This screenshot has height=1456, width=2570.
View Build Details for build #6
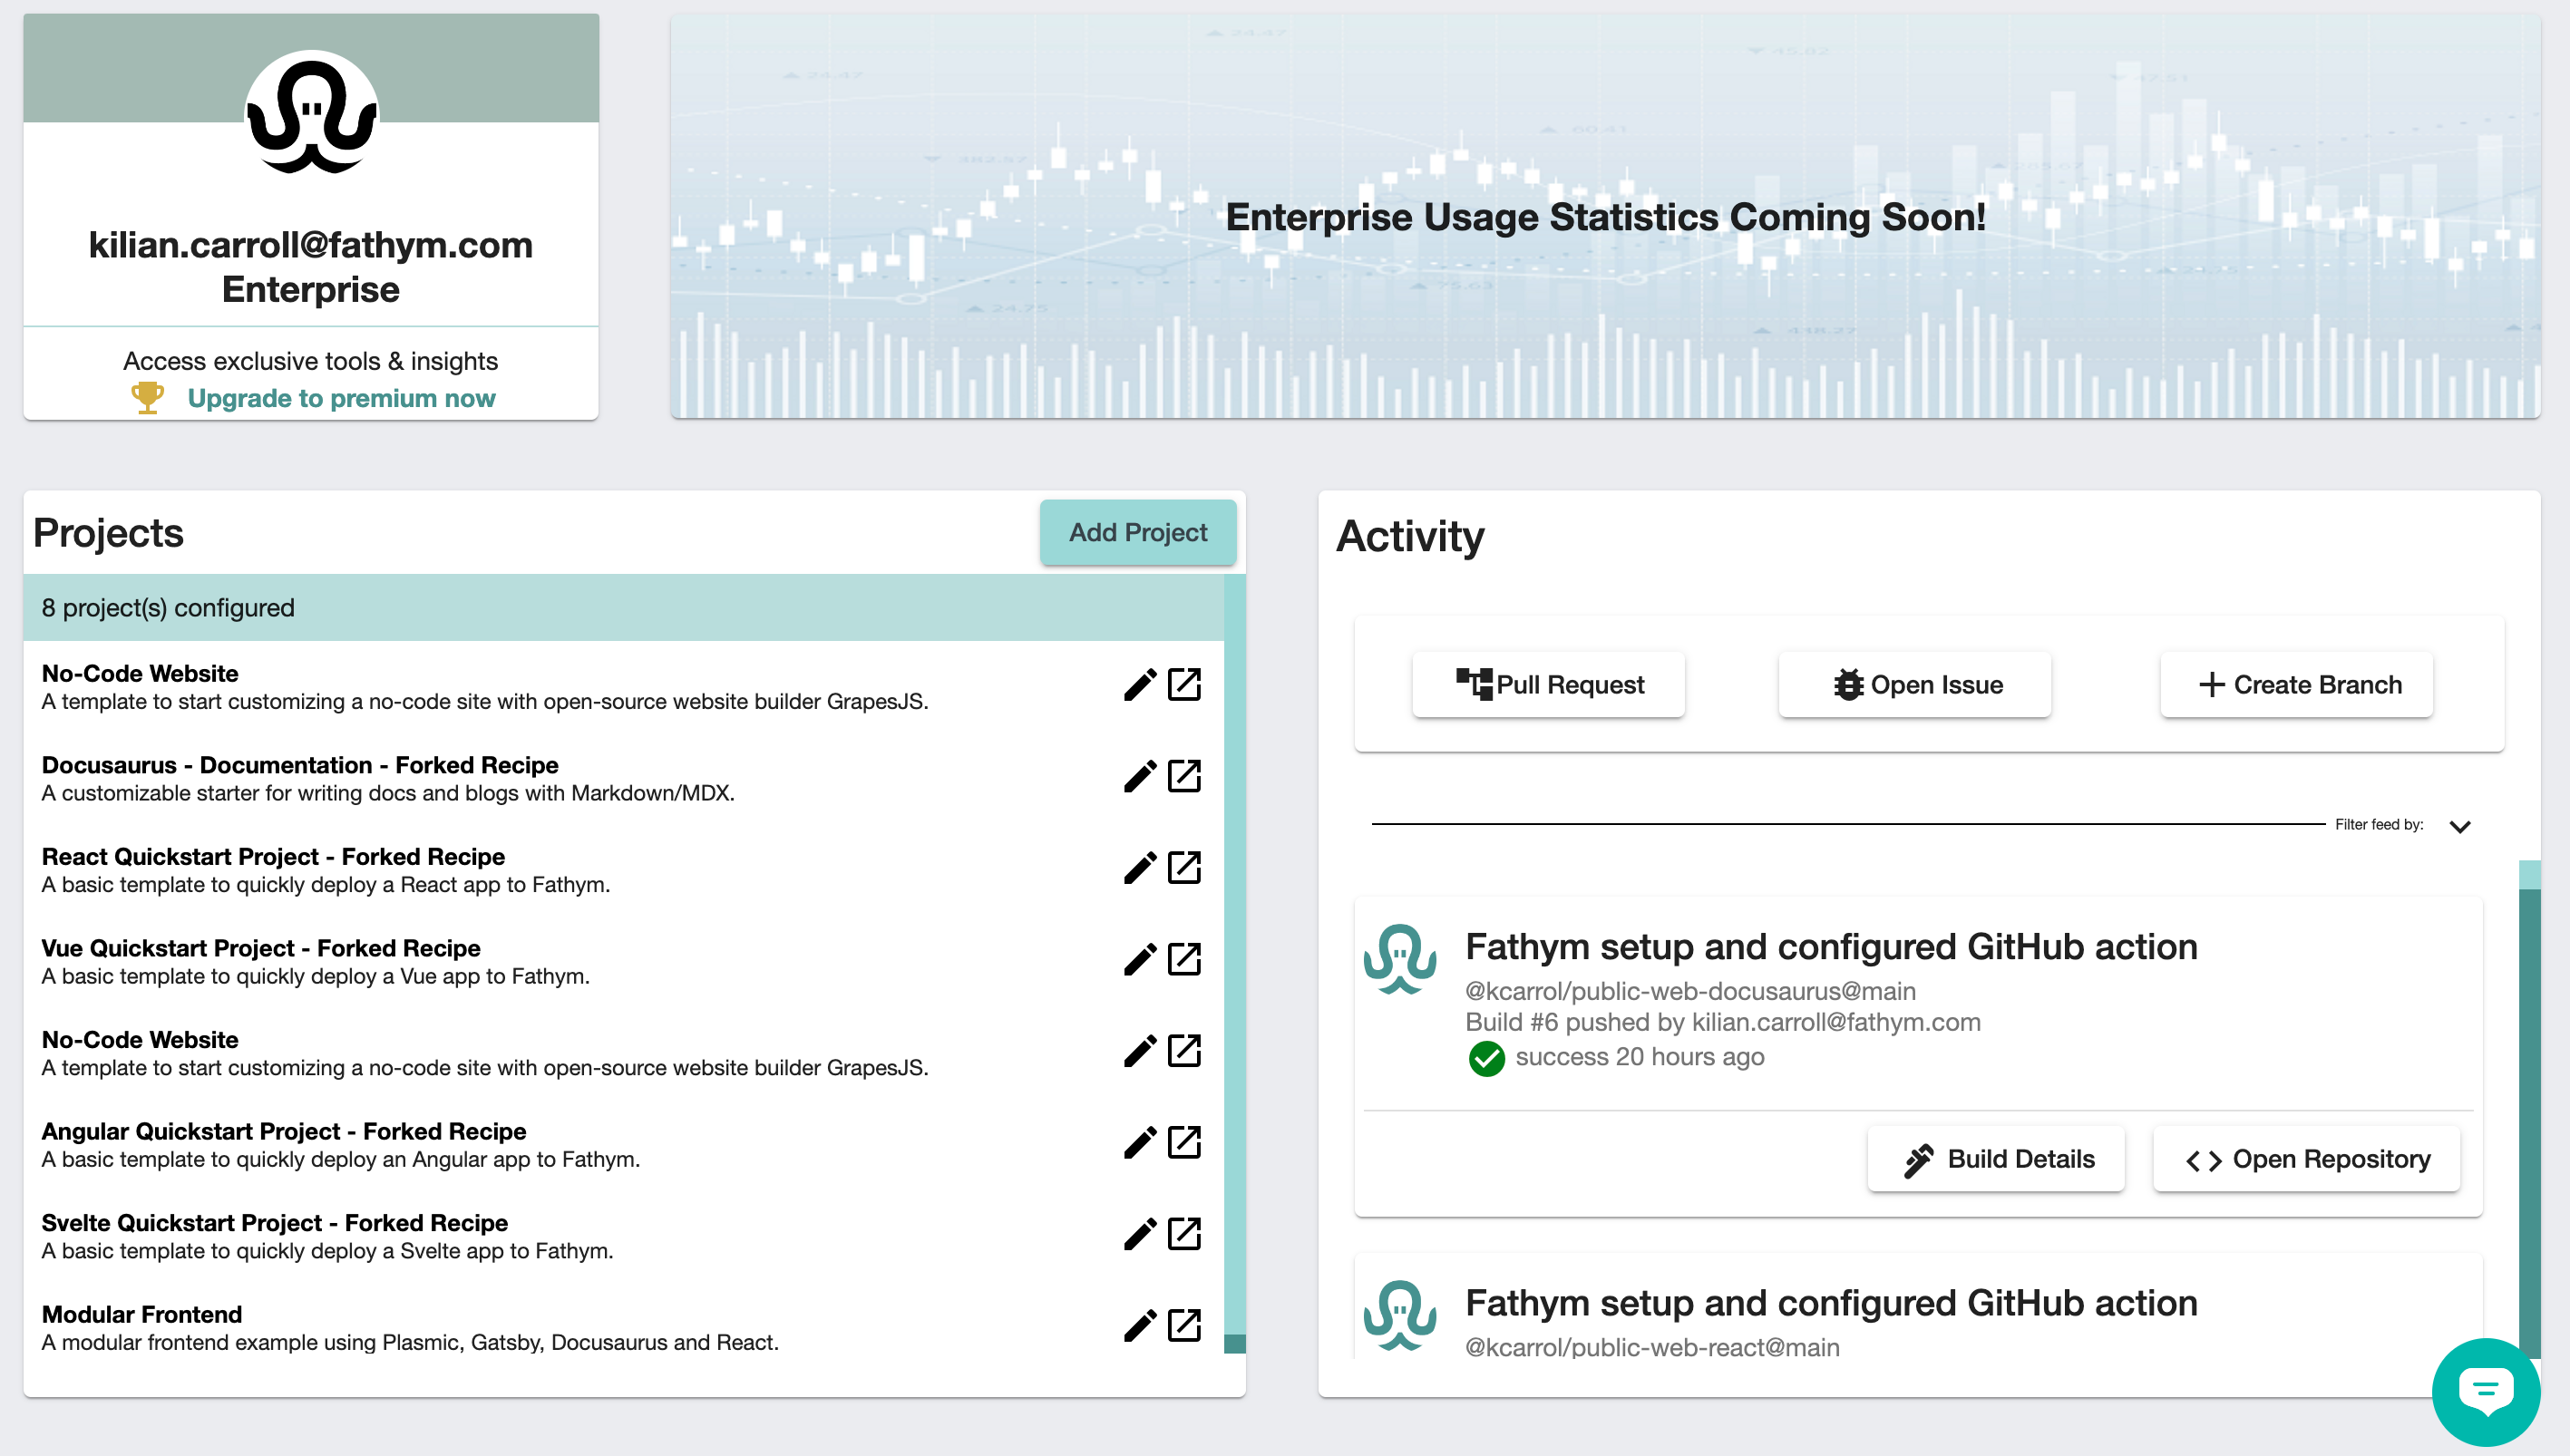tap(1996, 1159)
